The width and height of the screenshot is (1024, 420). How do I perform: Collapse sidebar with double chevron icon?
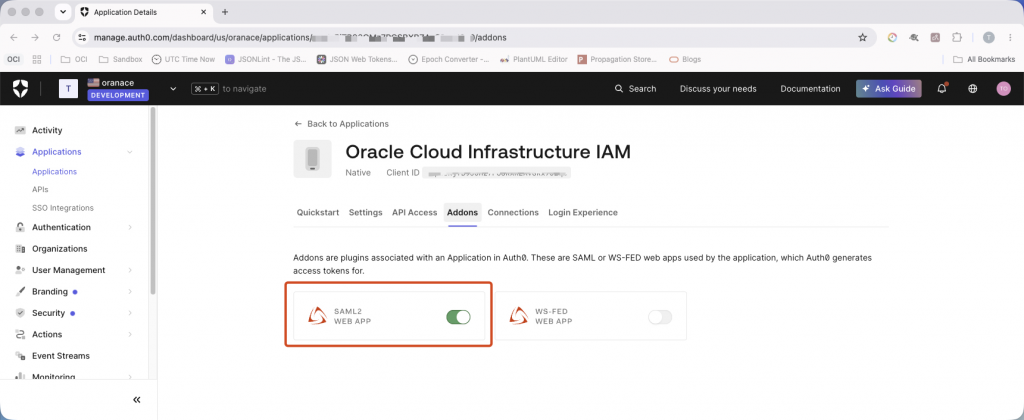(x=136, y=400)
